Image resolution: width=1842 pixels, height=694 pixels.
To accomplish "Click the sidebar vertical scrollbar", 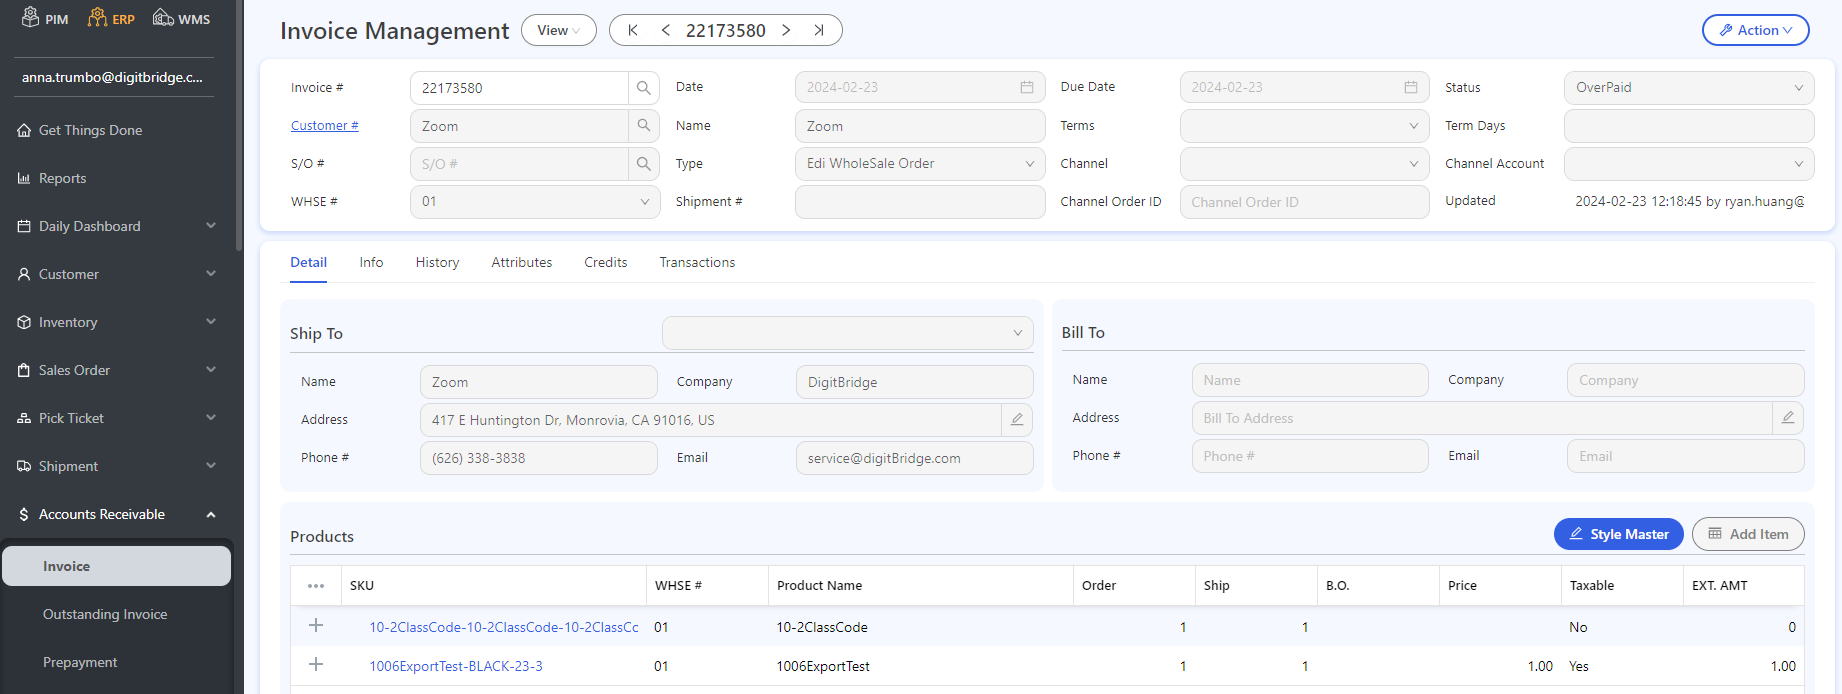I will 239,125.
